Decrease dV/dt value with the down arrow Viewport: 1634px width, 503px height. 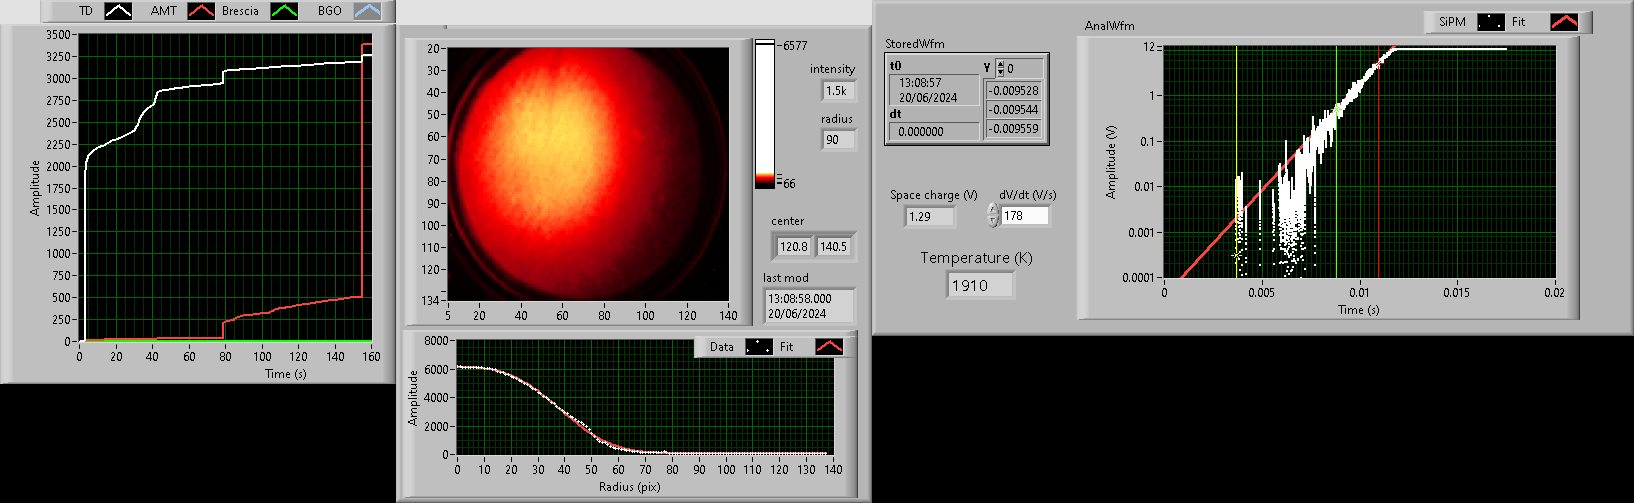[992, 221]
